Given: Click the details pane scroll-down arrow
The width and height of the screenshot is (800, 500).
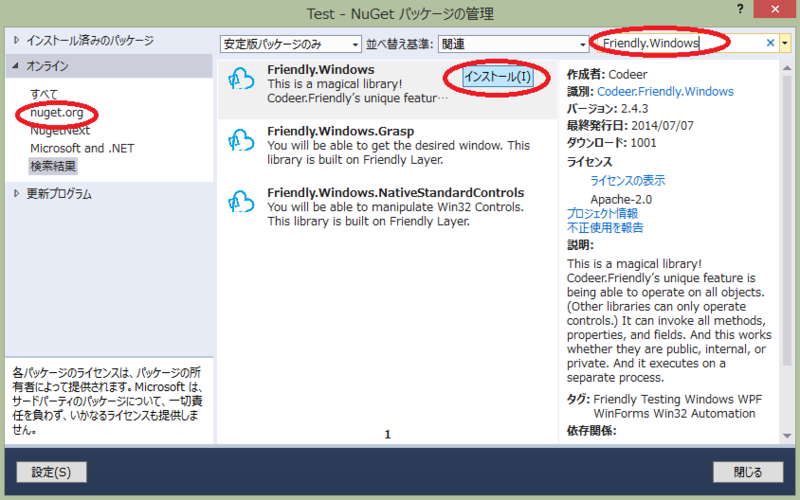Looking at the screenshot, I should (787, 435).
